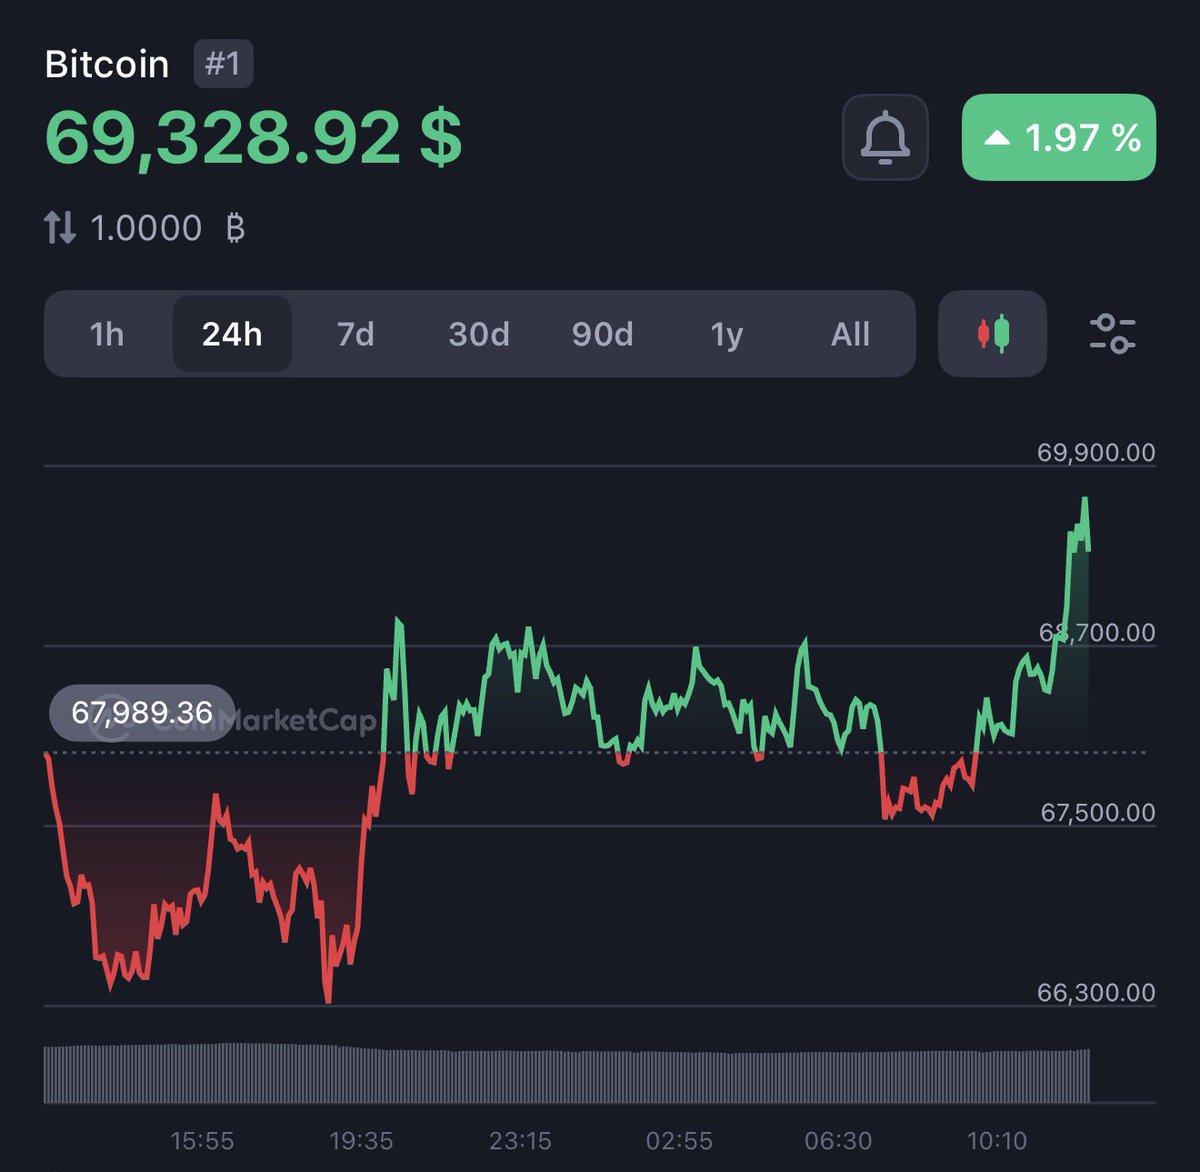
Task: Tap the 19:35 time label
Action: click(361, 1140)
